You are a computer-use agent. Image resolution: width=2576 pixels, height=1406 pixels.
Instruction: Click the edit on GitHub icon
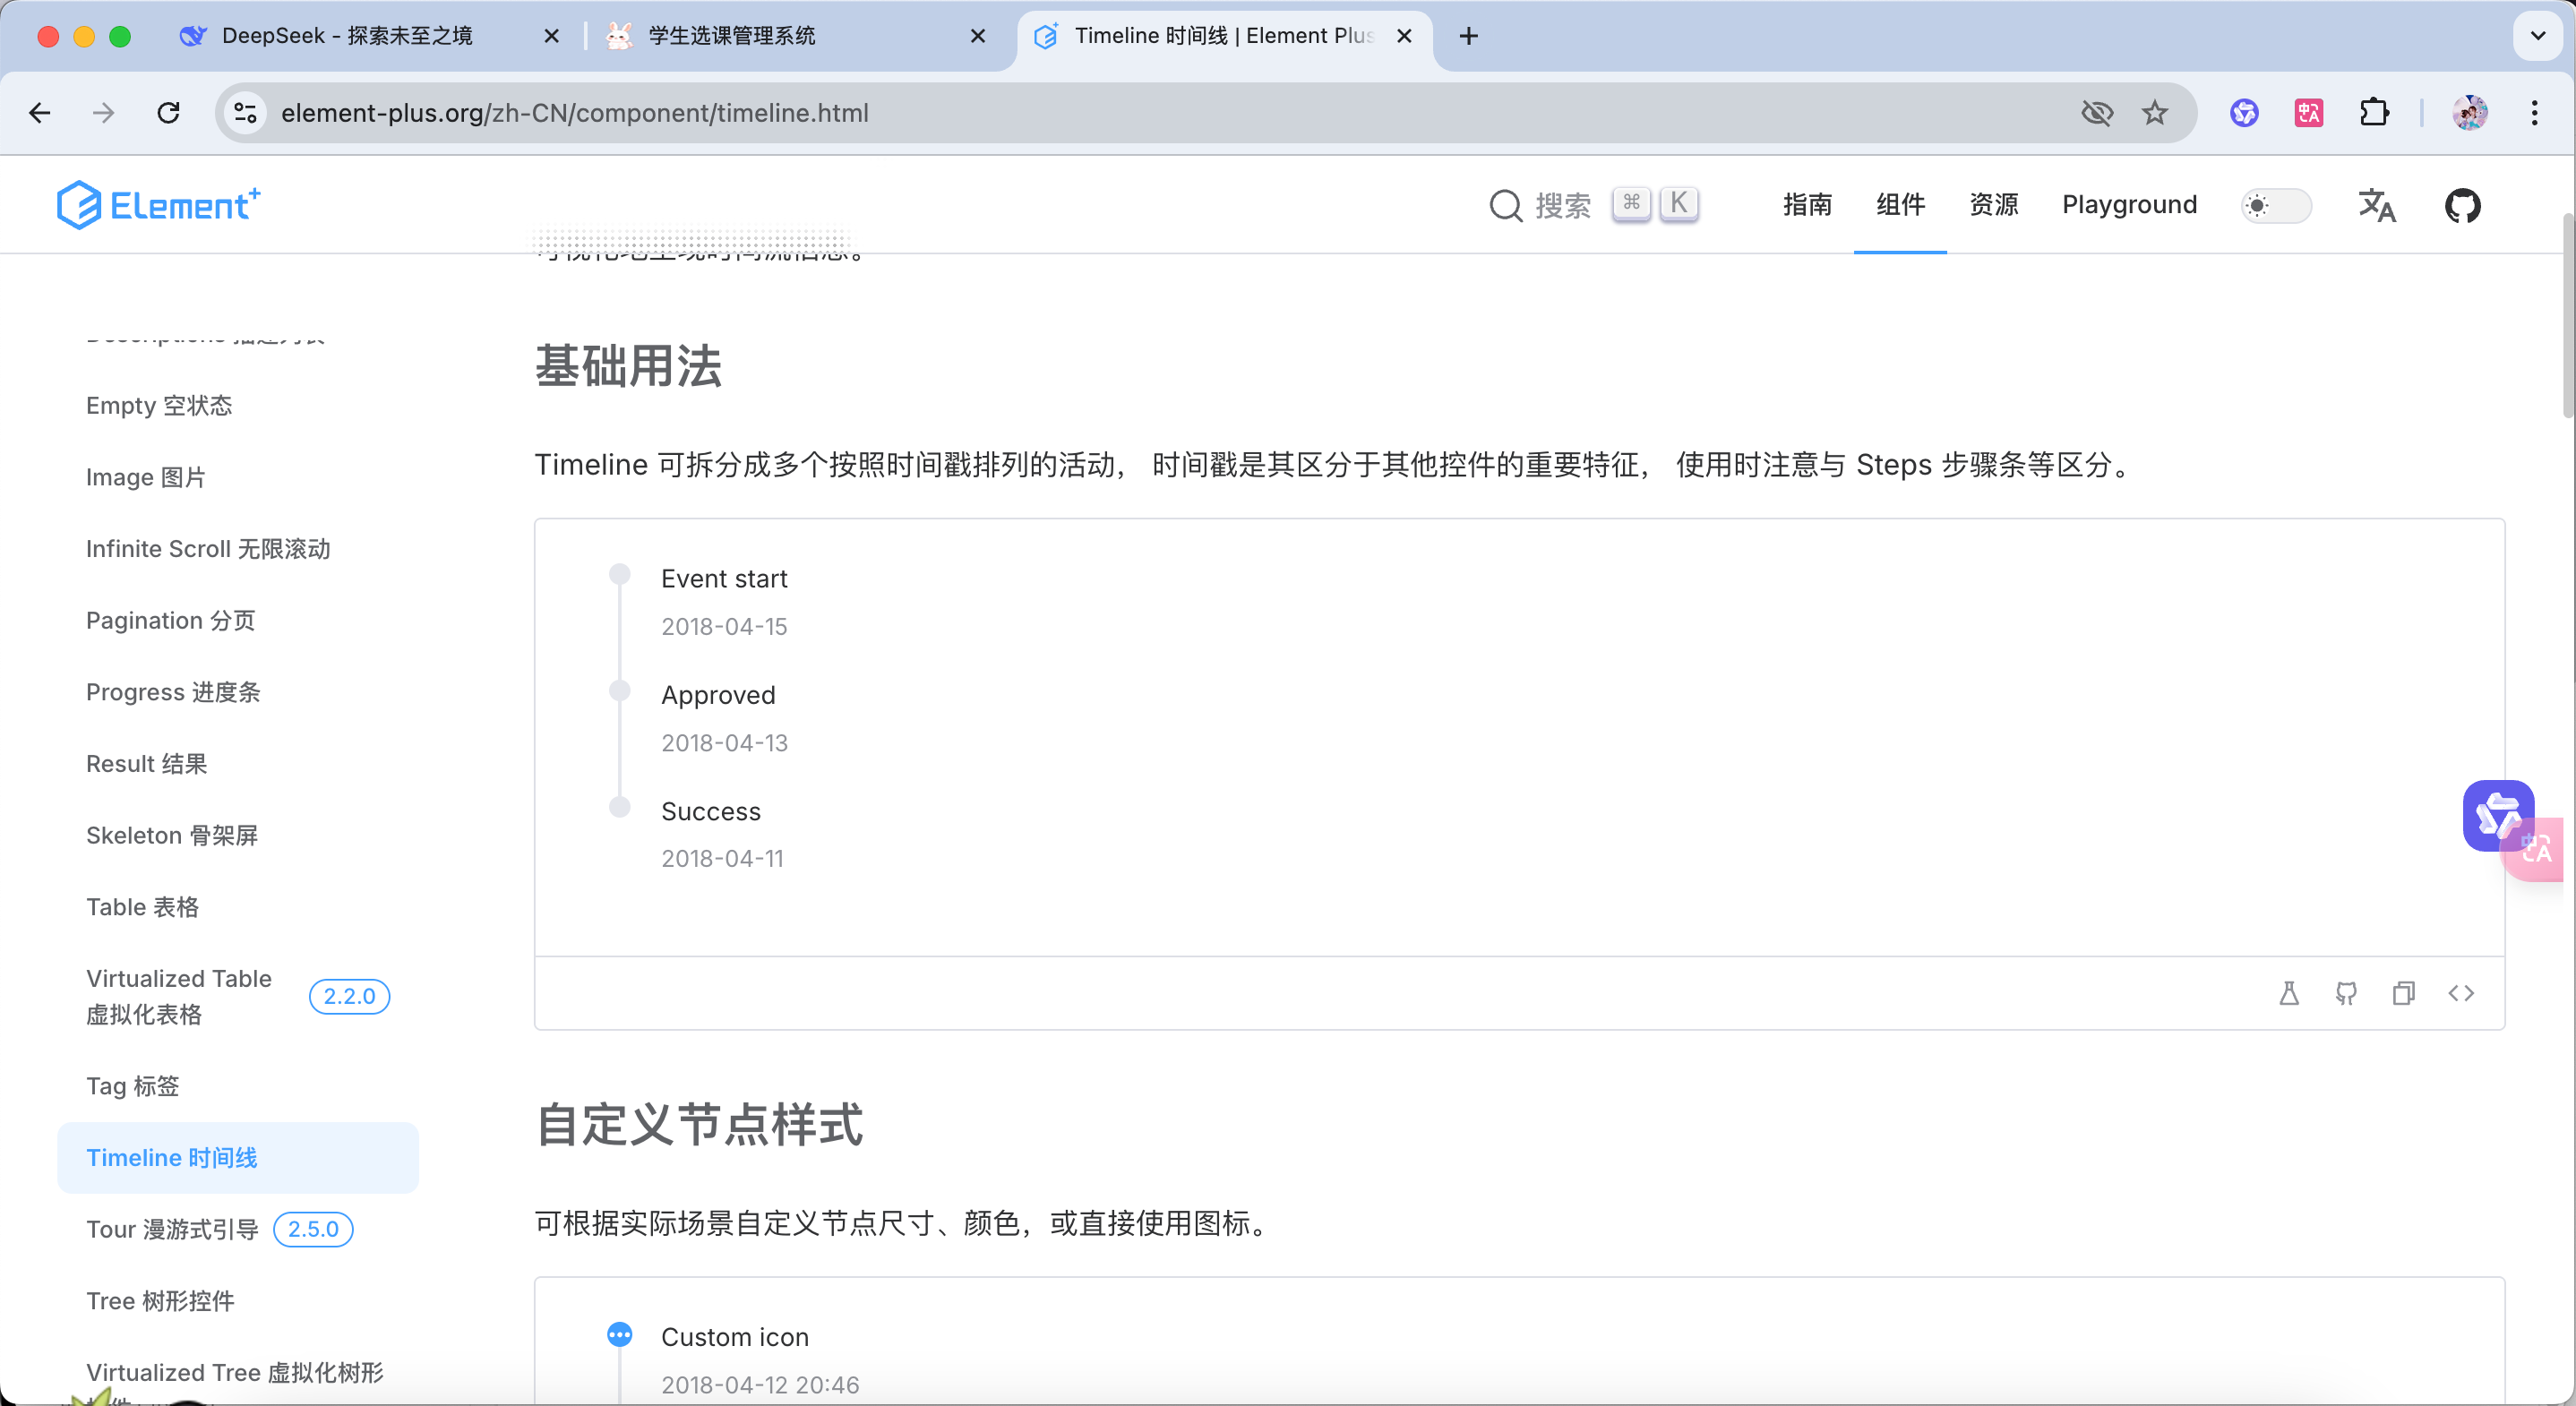point(2346,993)
